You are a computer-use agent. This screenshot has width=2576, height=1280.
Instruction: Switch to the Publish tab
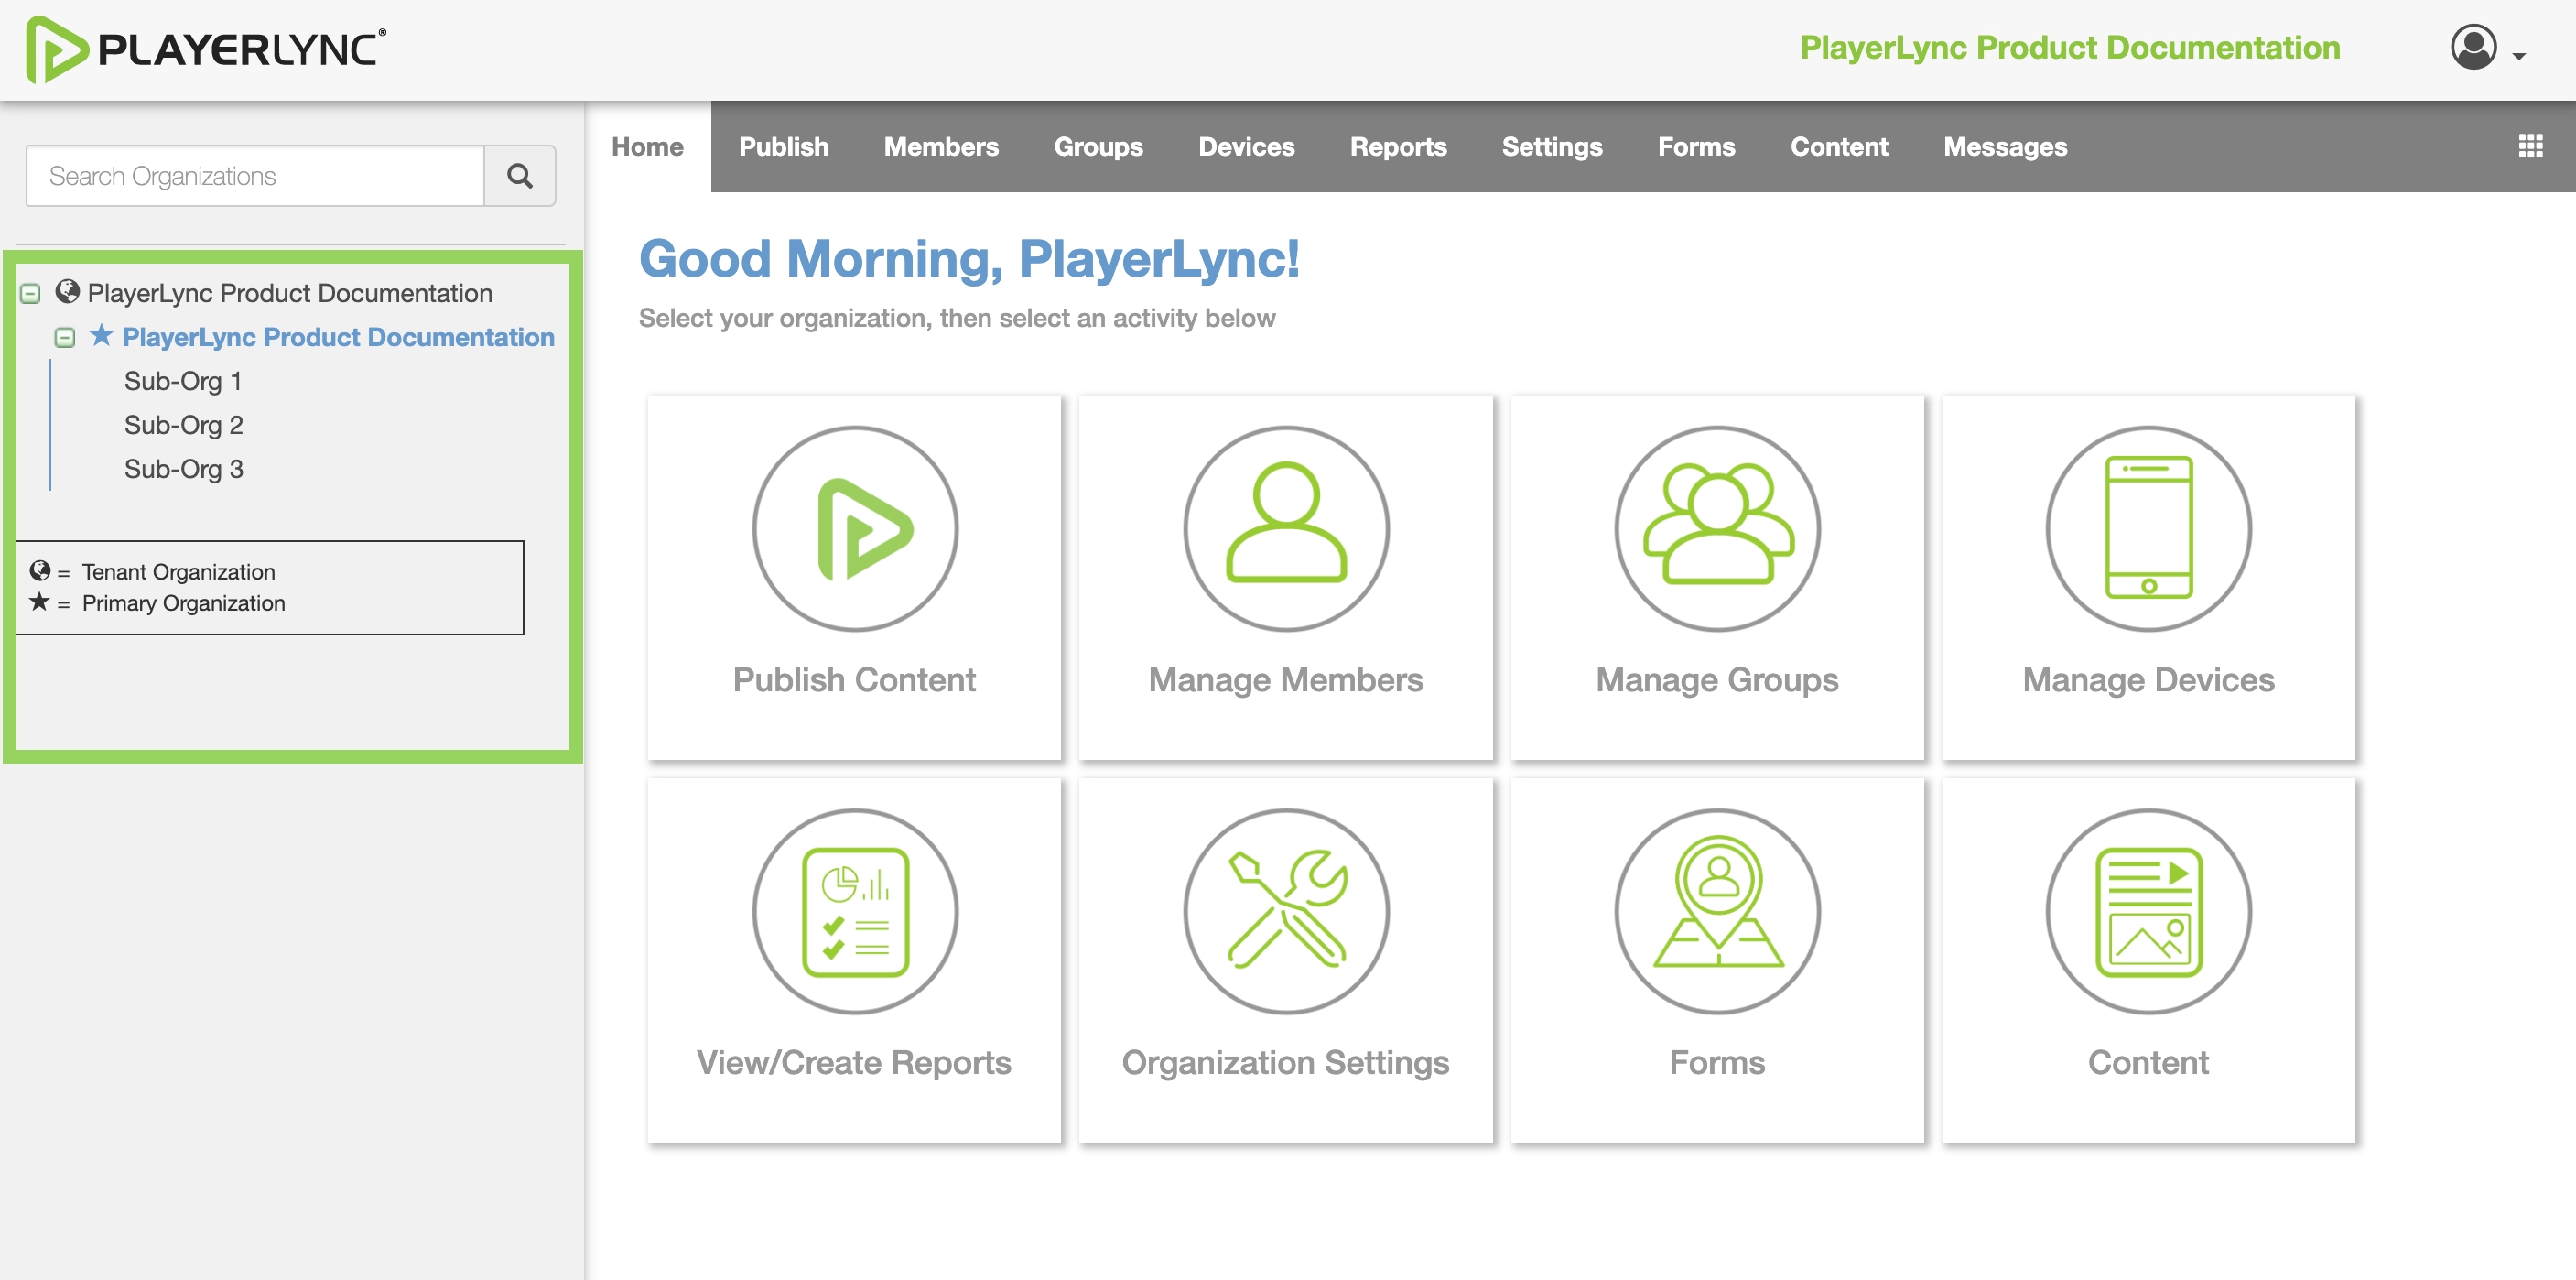[x=783, y=147]
